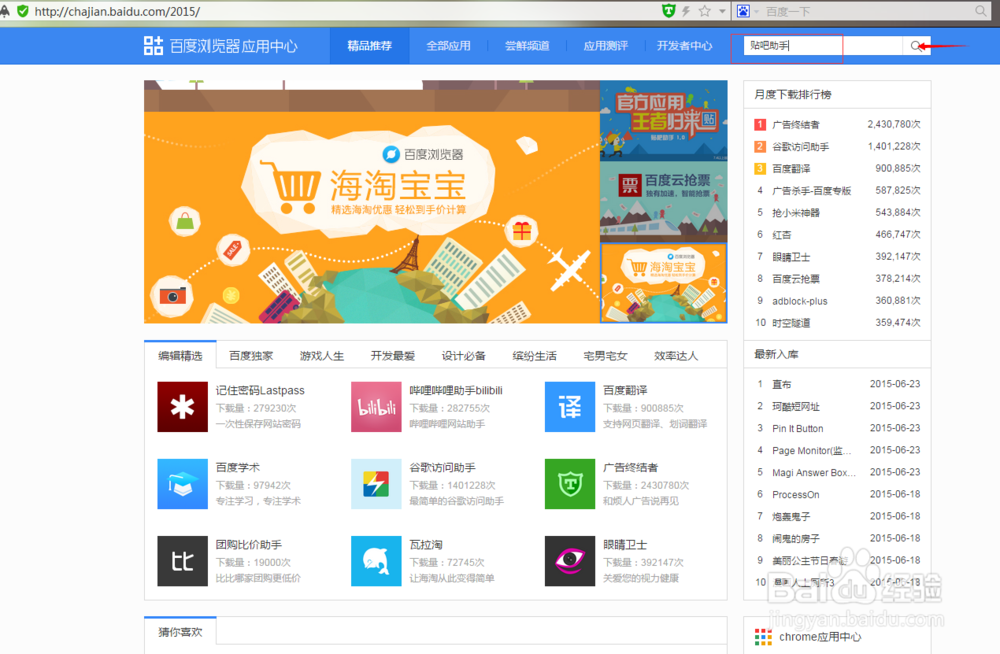Switch to the 效率达人 category tab
The width and height of the screenshot is (1000, 654).
676,355
